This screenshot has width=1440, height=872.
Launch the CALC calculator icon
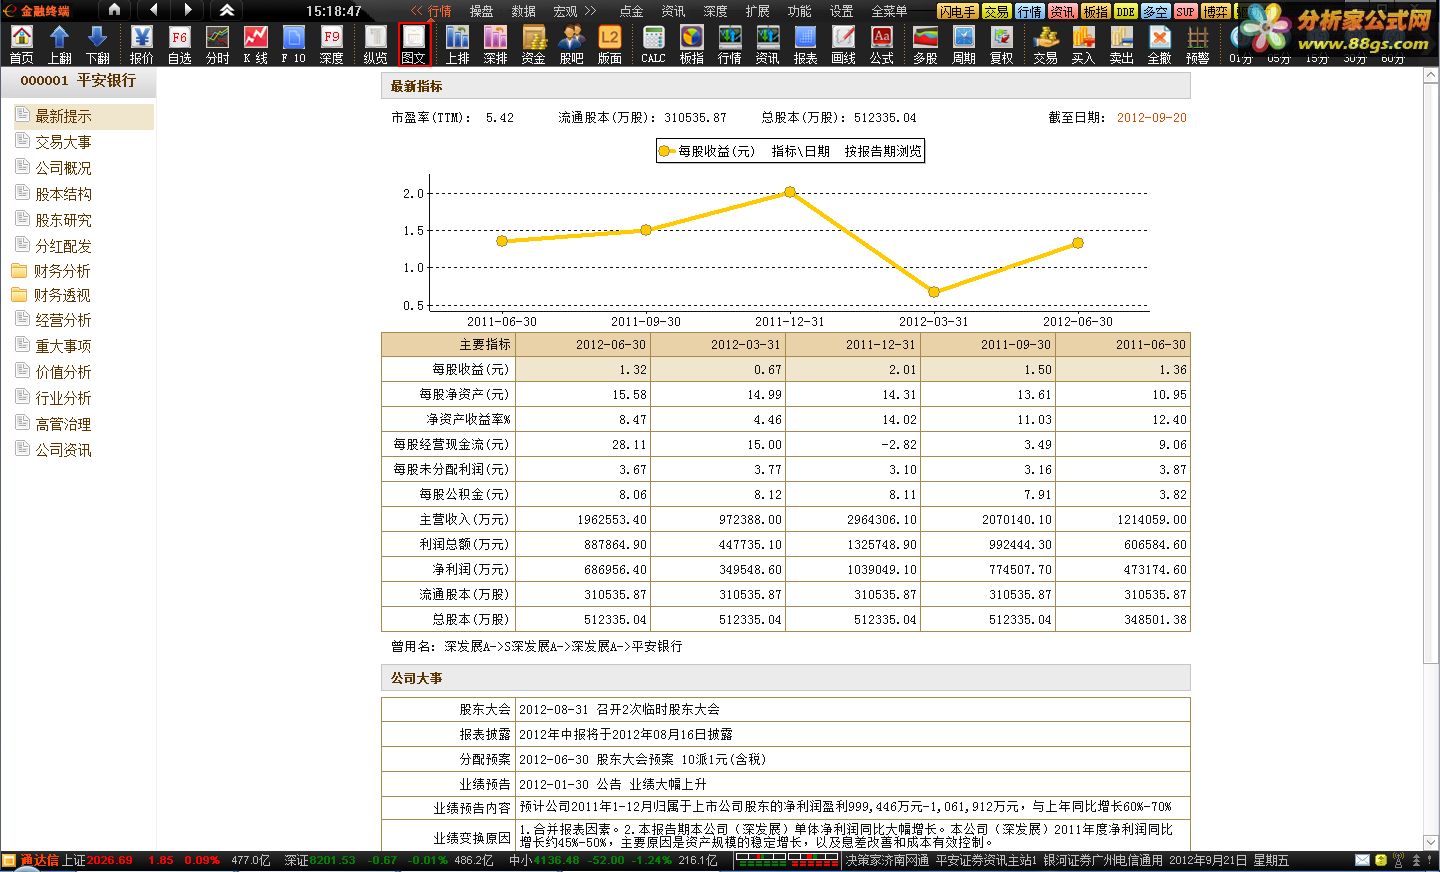point(653,44)
